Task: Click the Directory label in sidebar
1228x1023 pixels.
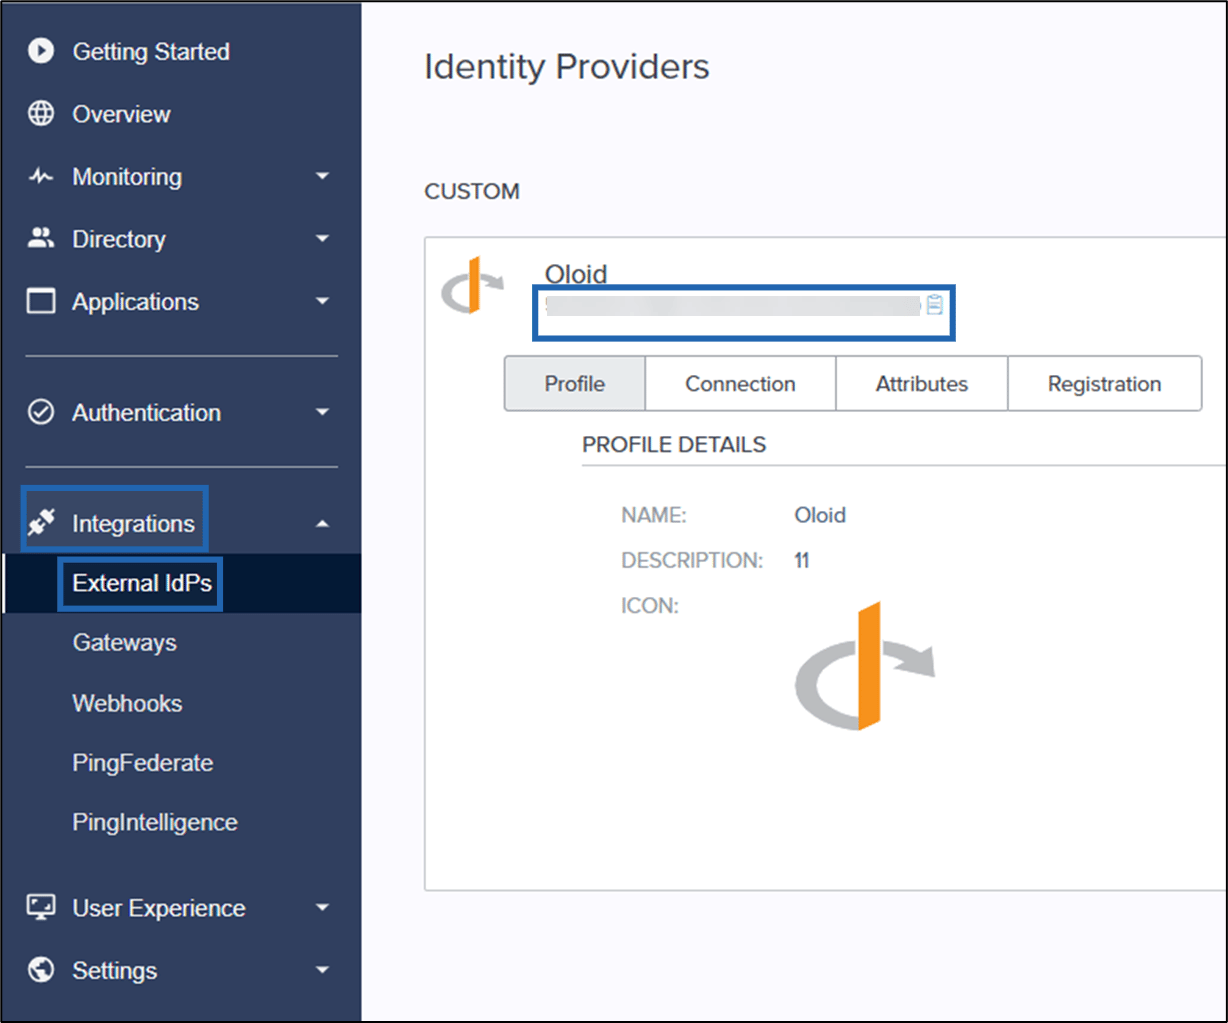Action: [x=119, y=239]
